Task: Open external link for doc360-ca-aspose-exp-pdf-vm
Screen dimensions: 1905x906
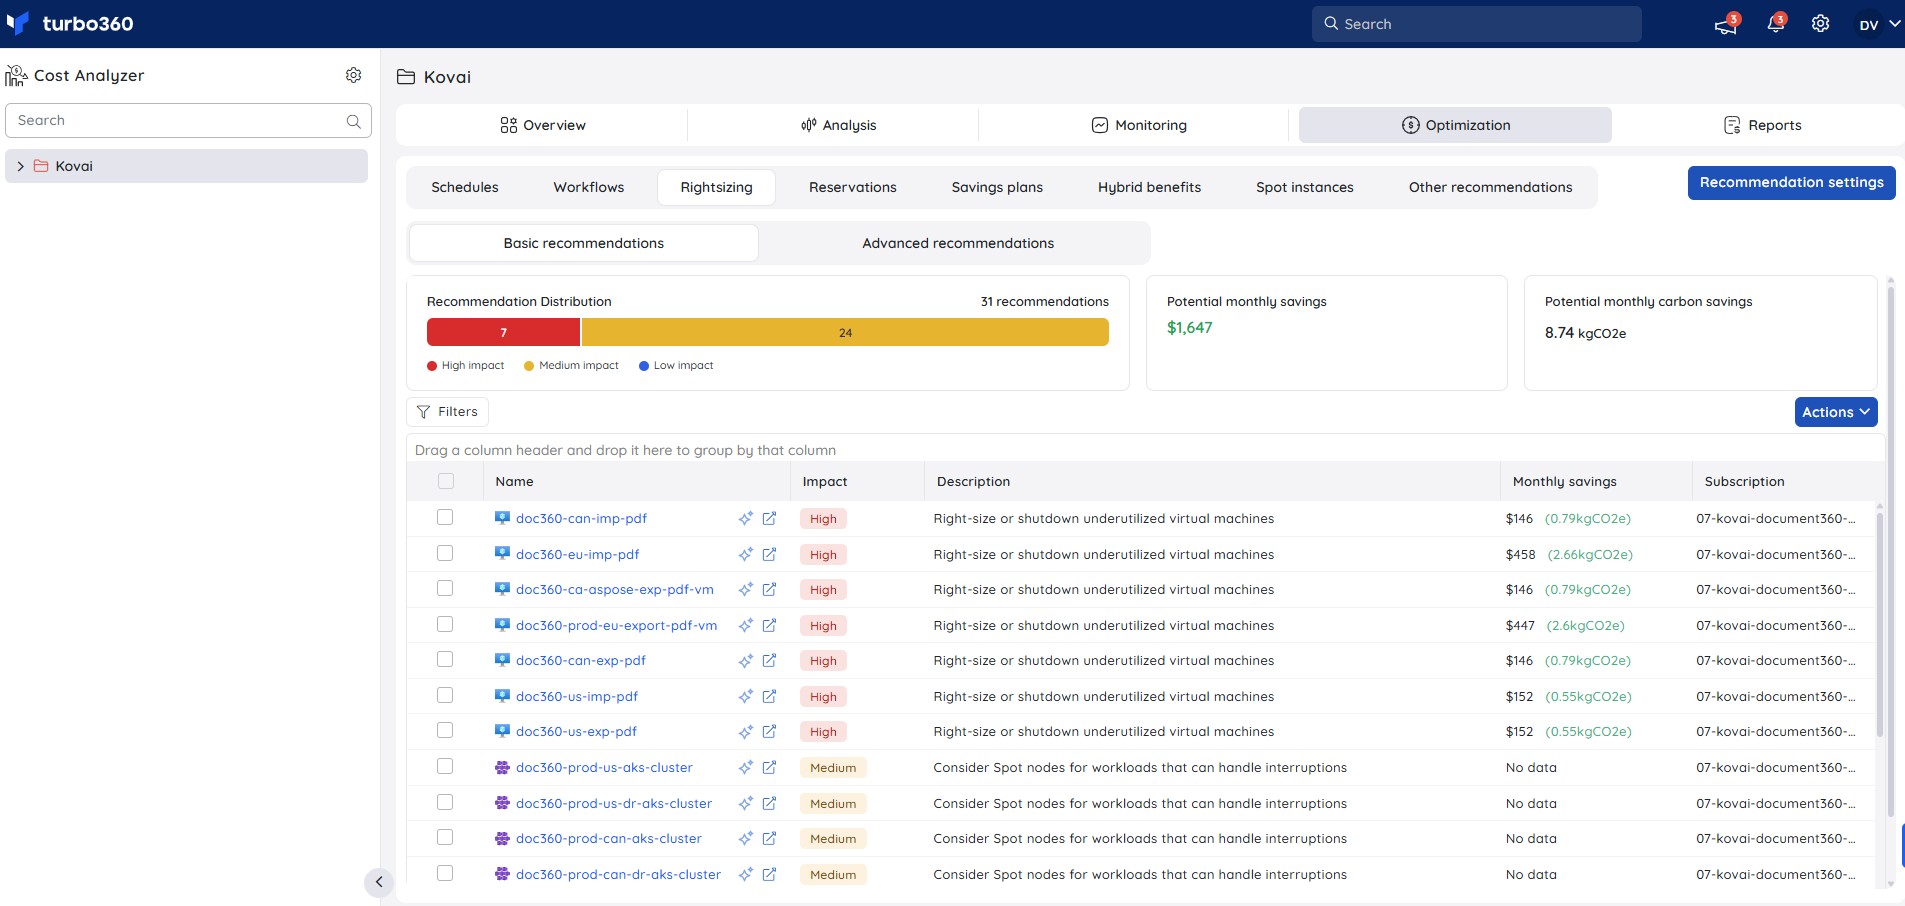Action: coord(769,589)
